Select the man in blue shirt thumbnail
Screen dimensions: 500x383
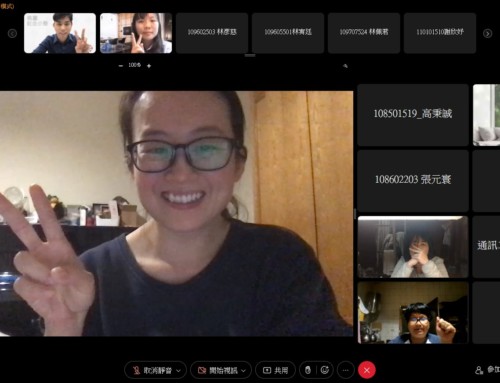[x=60, y=33]
